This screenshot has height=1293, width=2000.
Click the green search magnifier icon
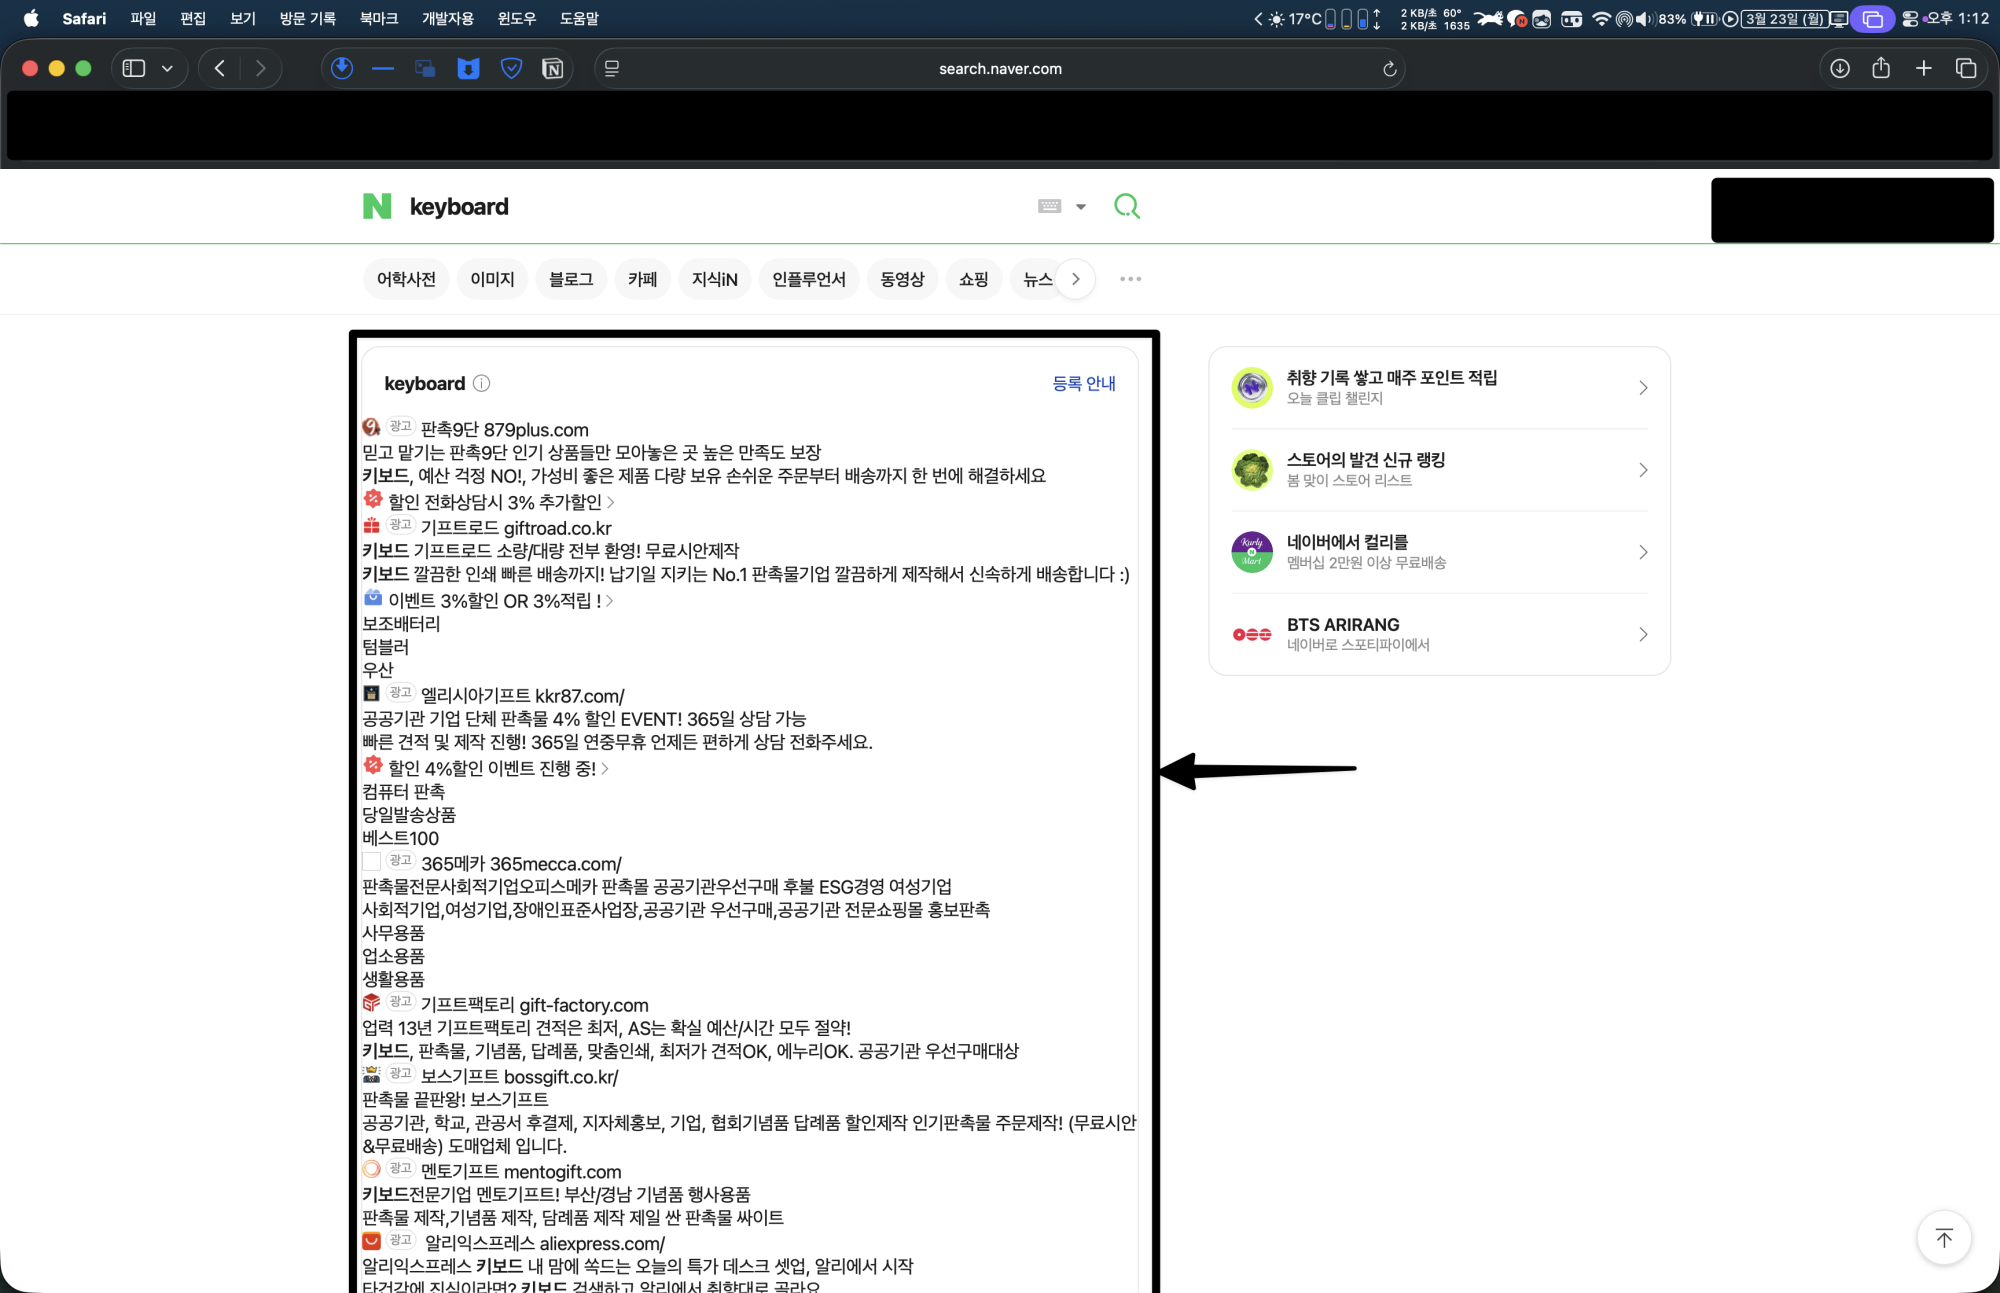(x=1127, y=206)
